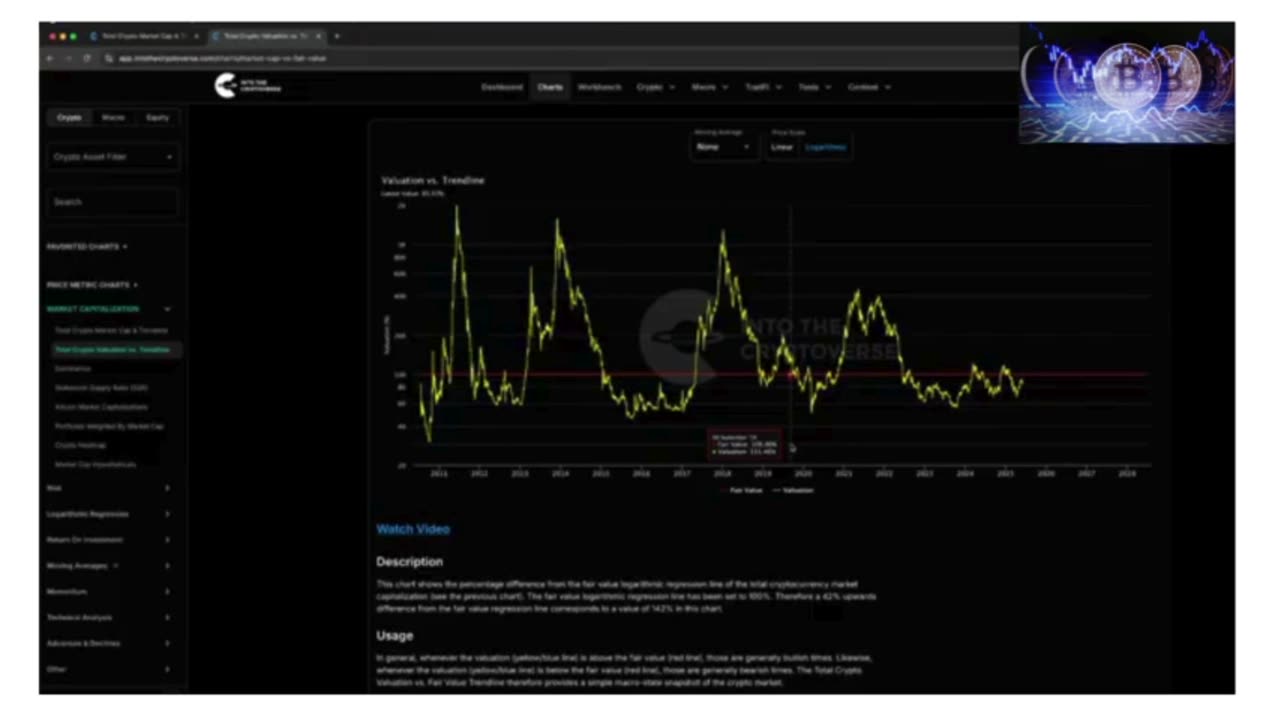
Task: Click the Watch Video link
Action: coord(413,529)
